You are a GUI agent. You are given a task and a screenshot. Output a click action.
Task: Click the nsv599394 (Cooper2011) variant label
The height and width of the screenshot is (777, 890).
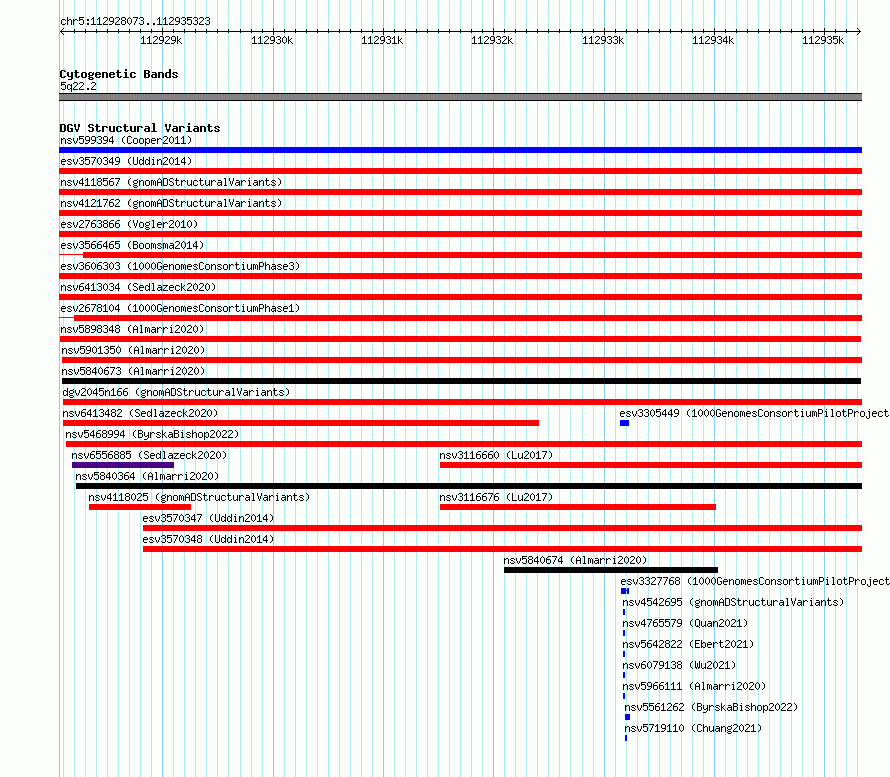point(126,140)
